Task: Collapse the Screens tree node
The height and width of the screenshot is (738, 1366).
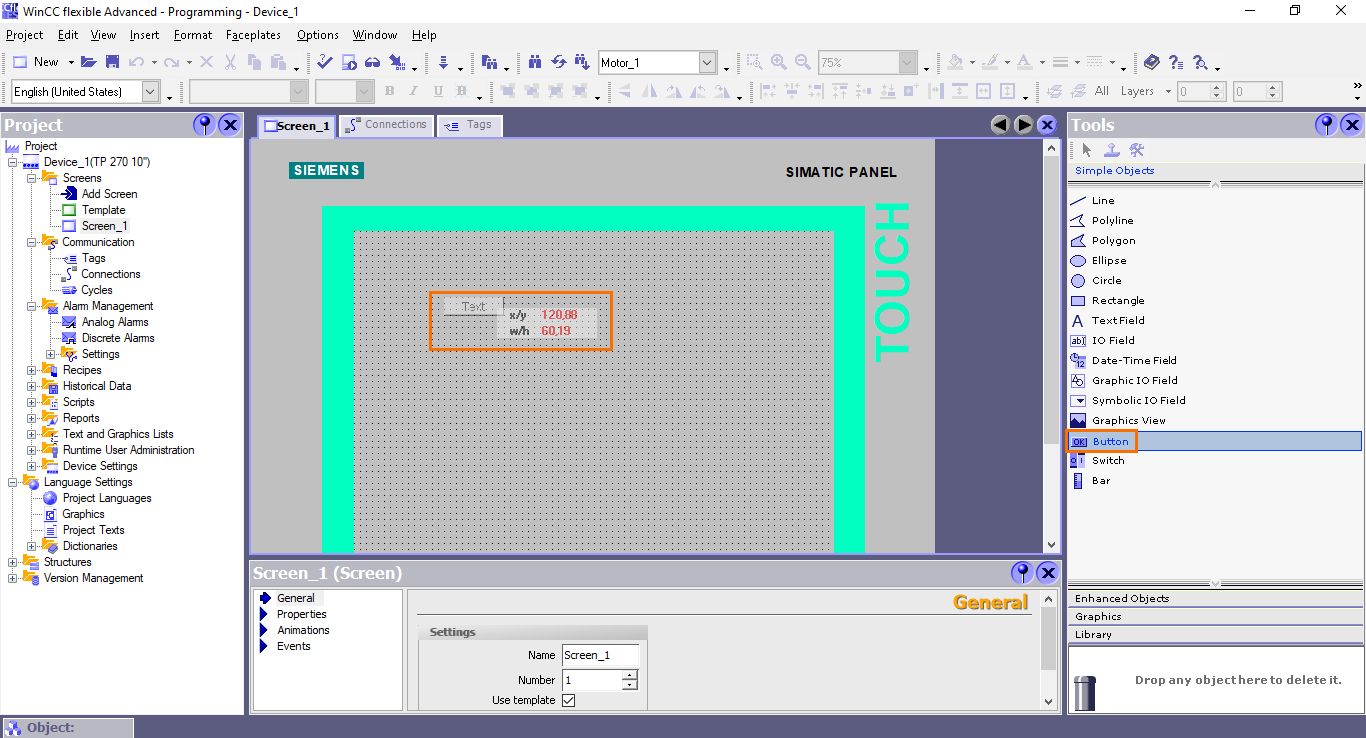Action: (32, 178)
